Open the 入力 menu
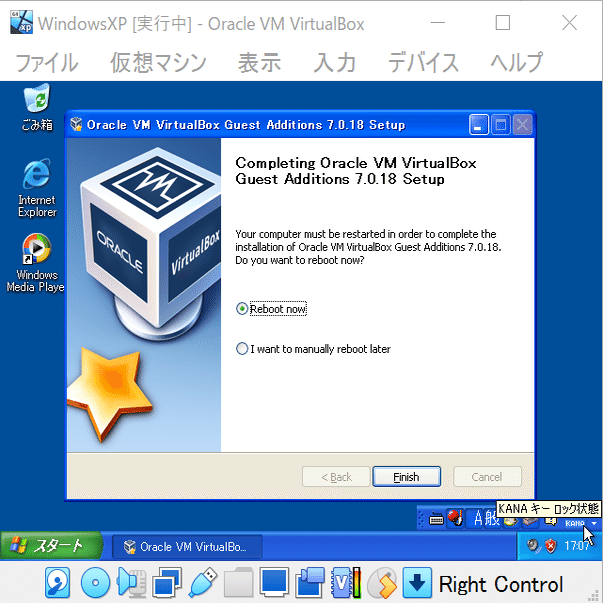The width and height of the screenshot is (603, 603). tap(335, 63)
